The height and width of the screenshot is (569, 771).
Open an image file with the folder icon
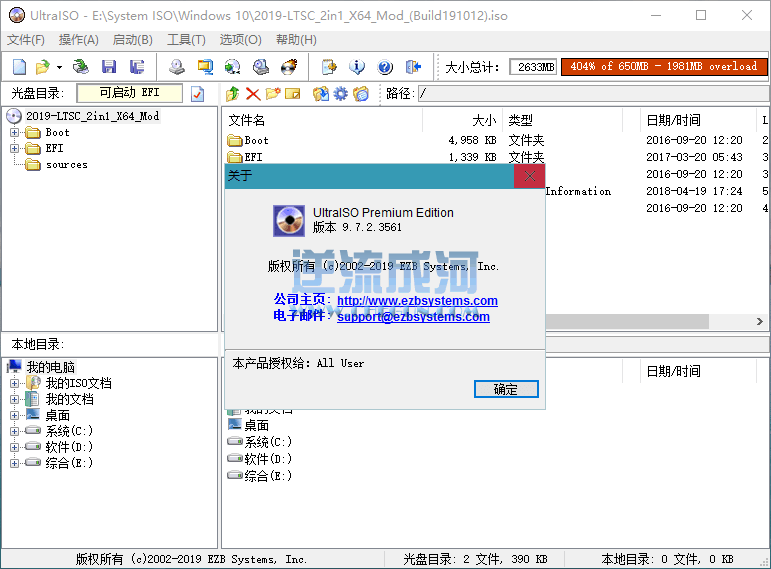[43, 66]
